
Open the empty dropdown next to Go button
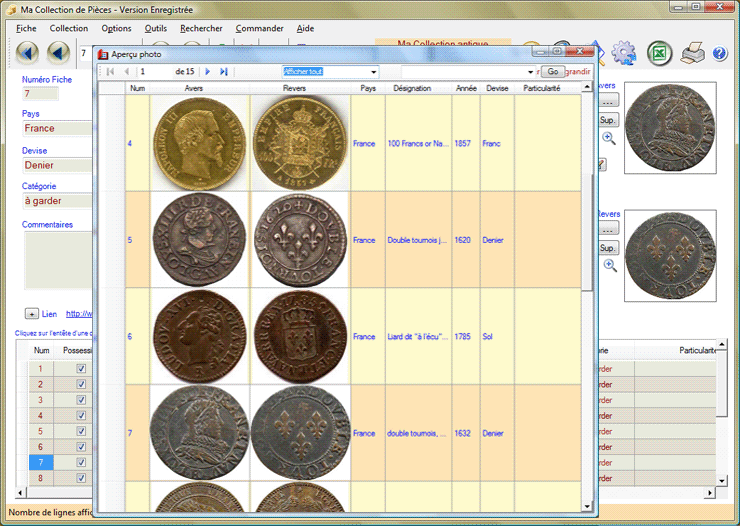click(x=530, y=72)
